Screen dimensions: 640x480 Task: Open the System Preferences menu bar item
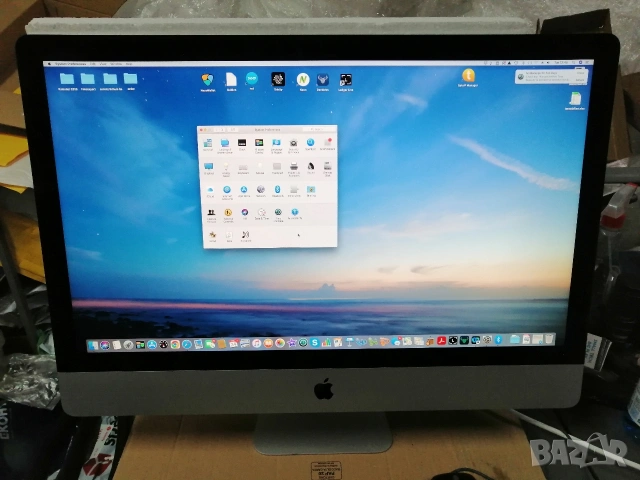[70, 64]
